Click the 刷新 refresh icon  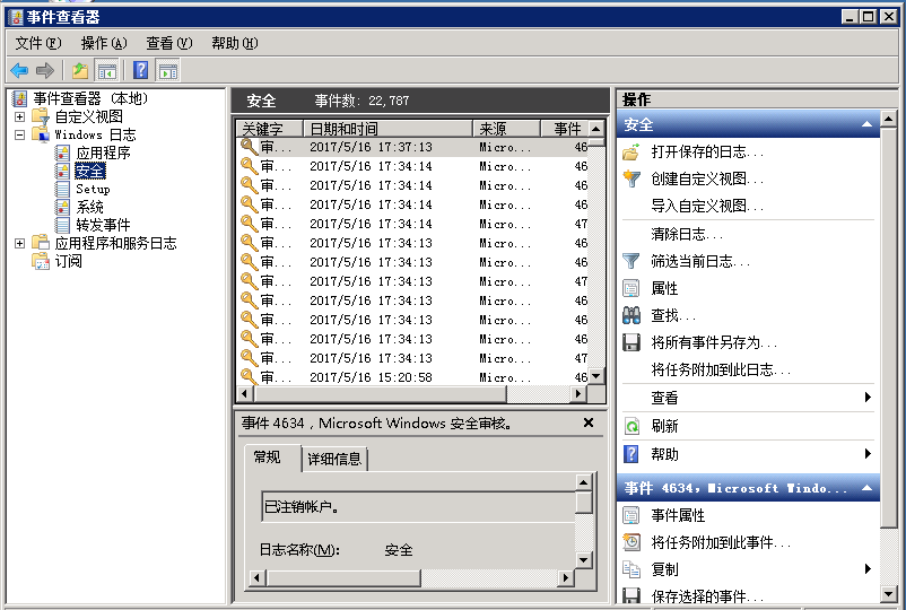point(632,426)
